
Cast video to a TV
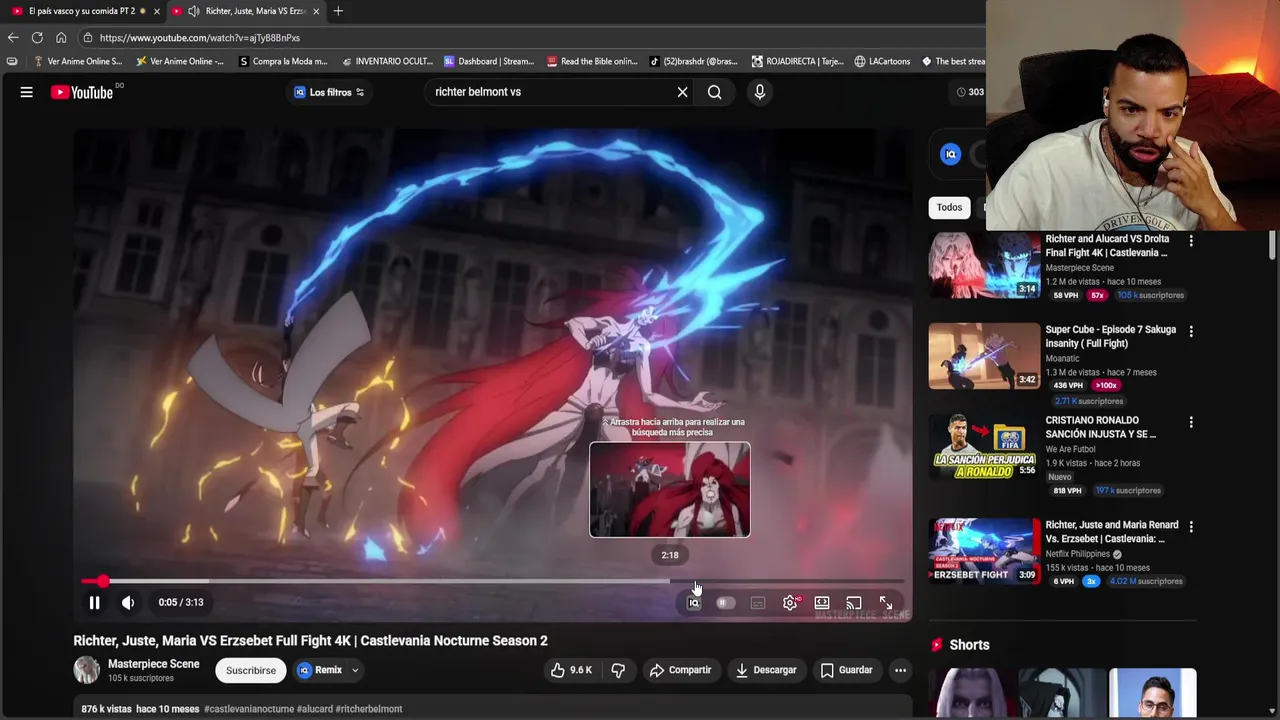pyautogui.click(x=854, y=603)
